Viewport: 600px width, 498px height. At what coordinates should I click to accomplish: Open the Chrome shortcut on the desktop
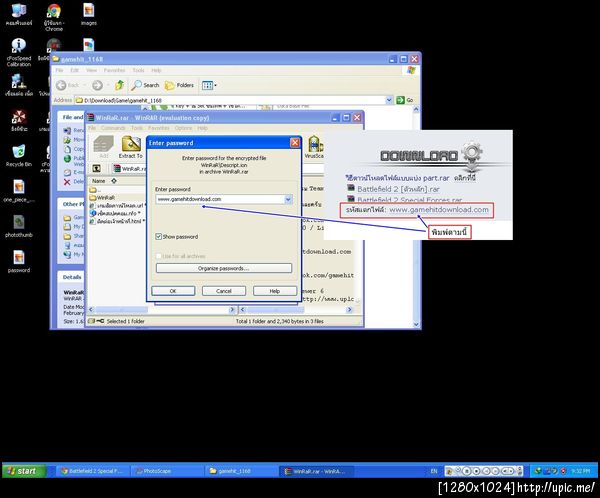pyautogui.click(x=54, y=17)
